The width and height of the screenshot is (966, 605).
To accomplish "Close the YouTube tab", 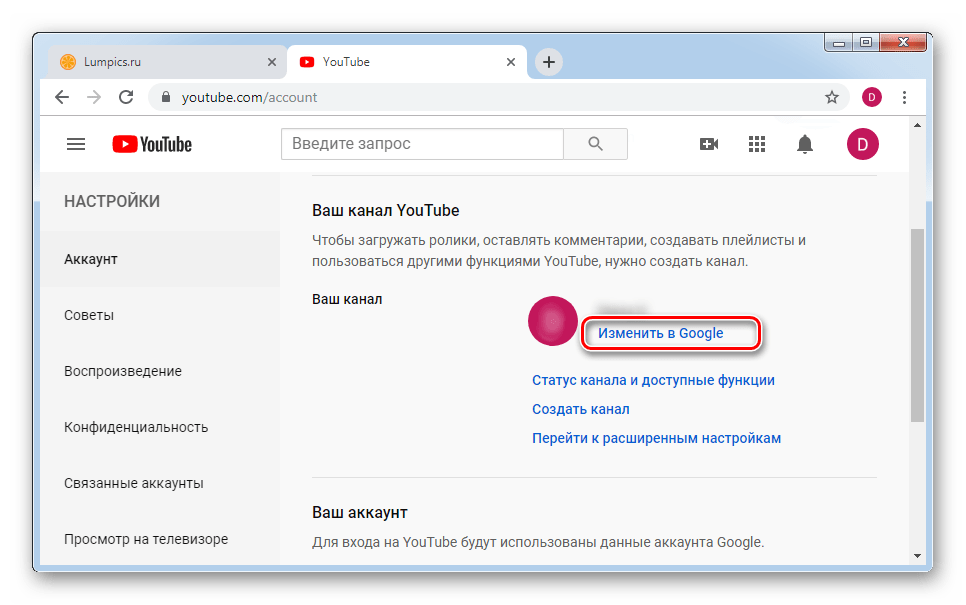I will pos(511,62).
